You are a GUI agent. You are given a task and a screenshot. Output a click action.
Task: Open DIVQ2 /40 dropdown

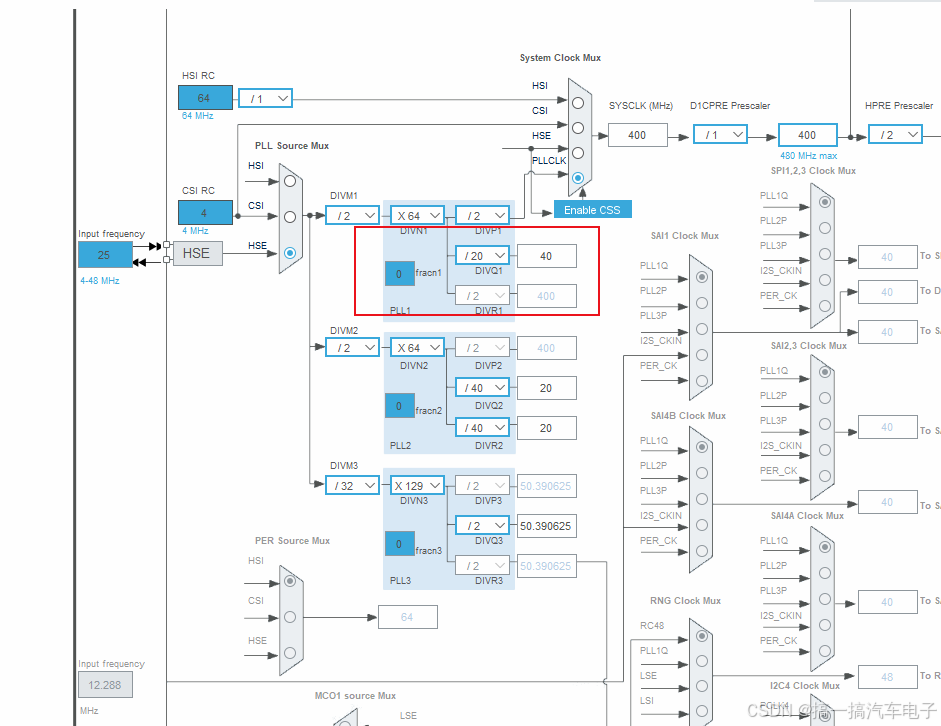[482, 387]
